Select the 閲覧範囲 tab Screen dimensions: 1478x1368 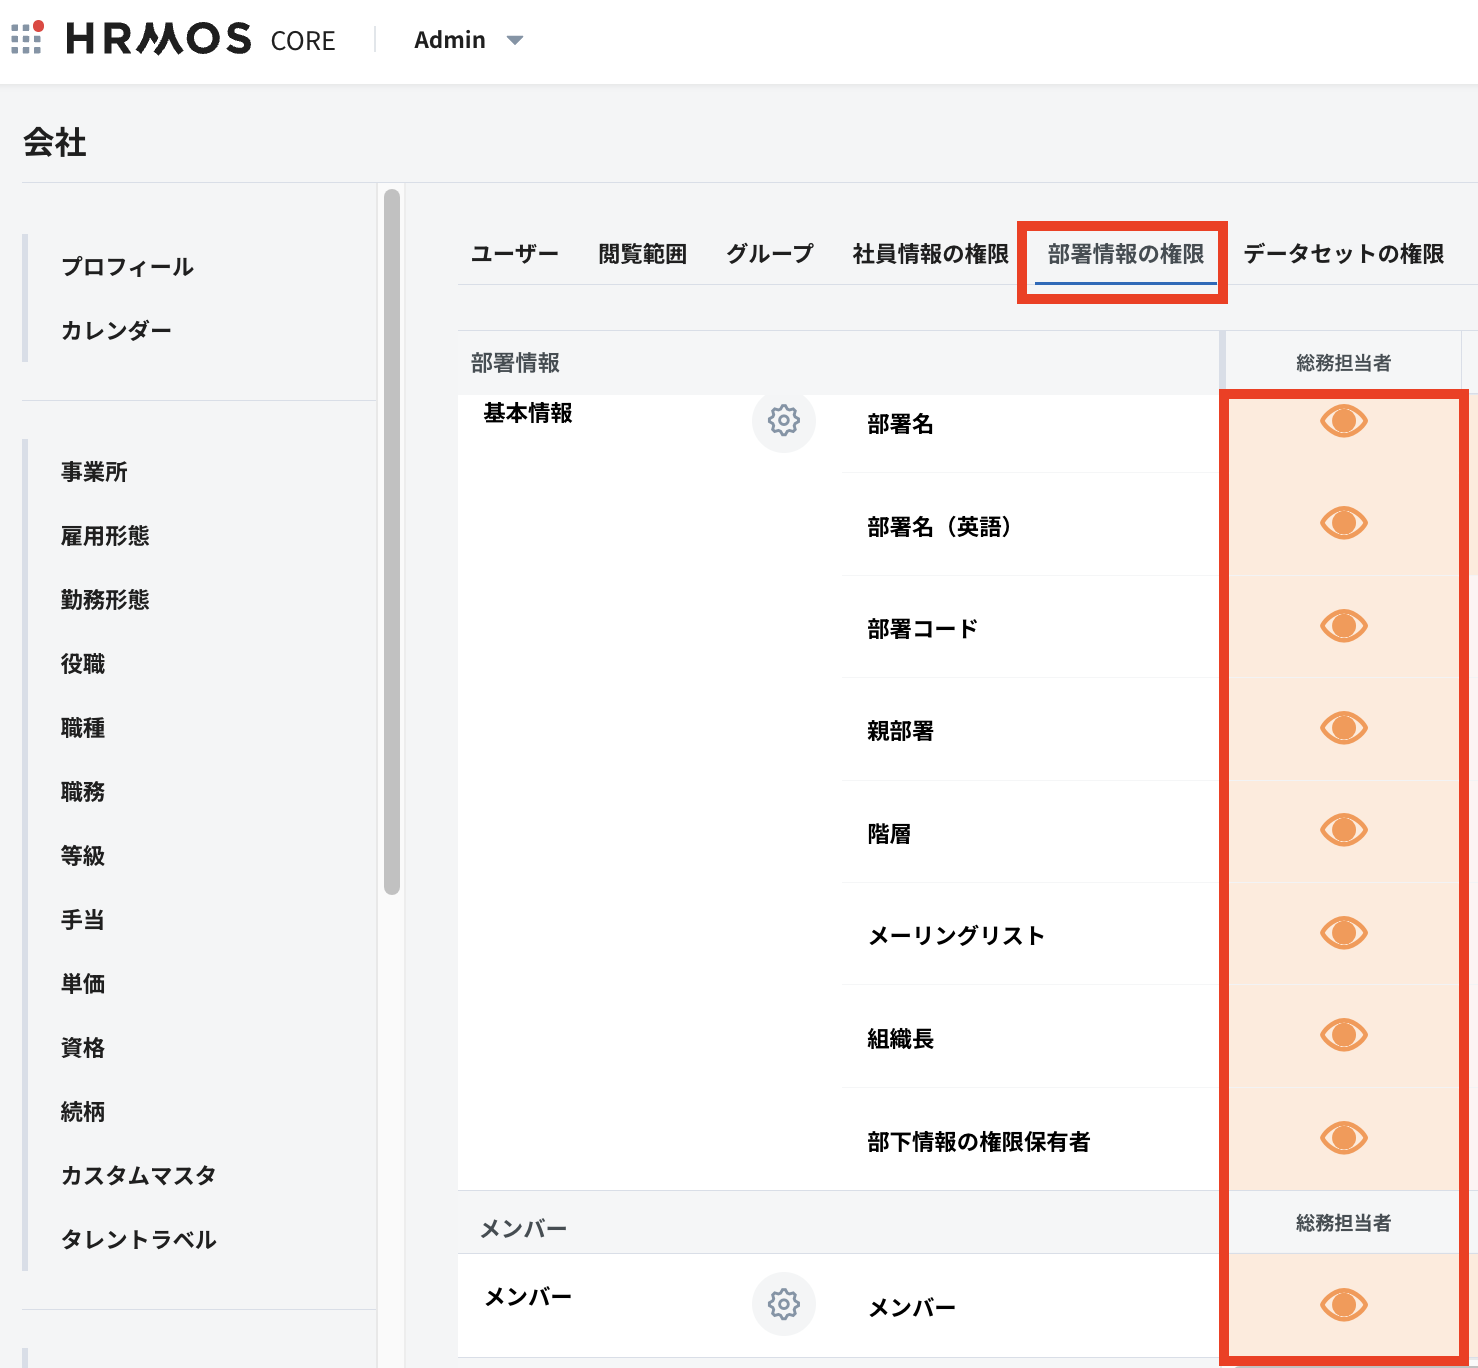coord(642,254)
